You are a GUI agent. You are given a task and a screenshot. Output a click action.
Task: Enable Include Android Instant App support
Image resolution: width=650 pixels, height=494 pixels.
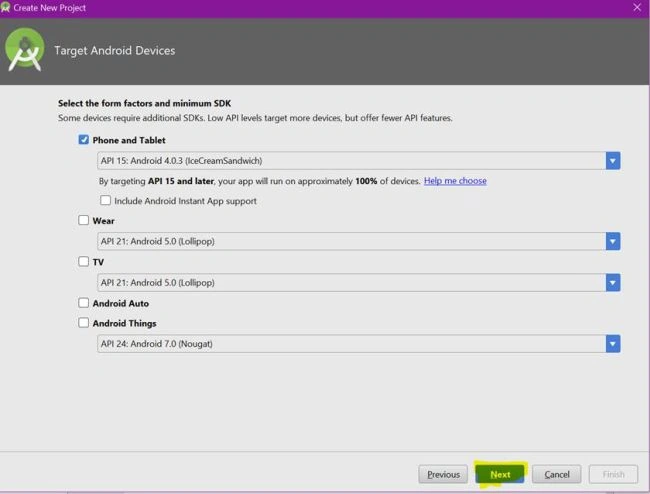[x=106, y=201]
